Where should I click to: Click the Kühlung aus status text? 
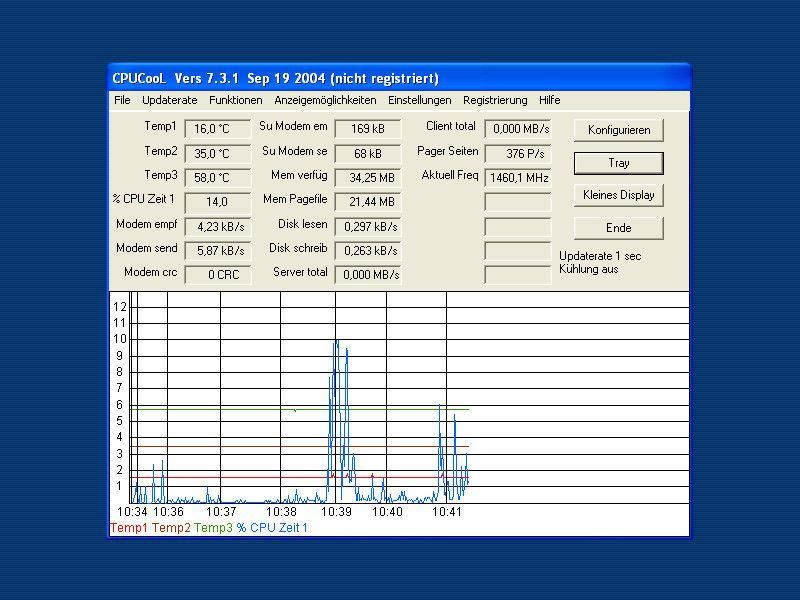click(x=588, y=269)
